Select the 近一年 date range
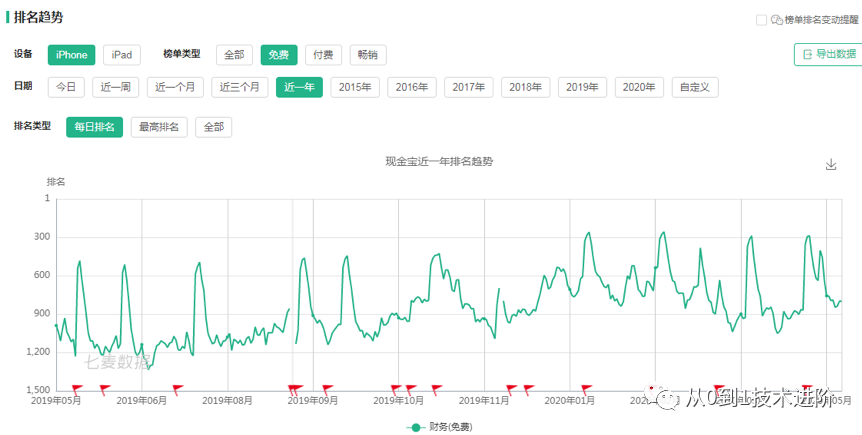Screen dimensions: 862x435 299,87
